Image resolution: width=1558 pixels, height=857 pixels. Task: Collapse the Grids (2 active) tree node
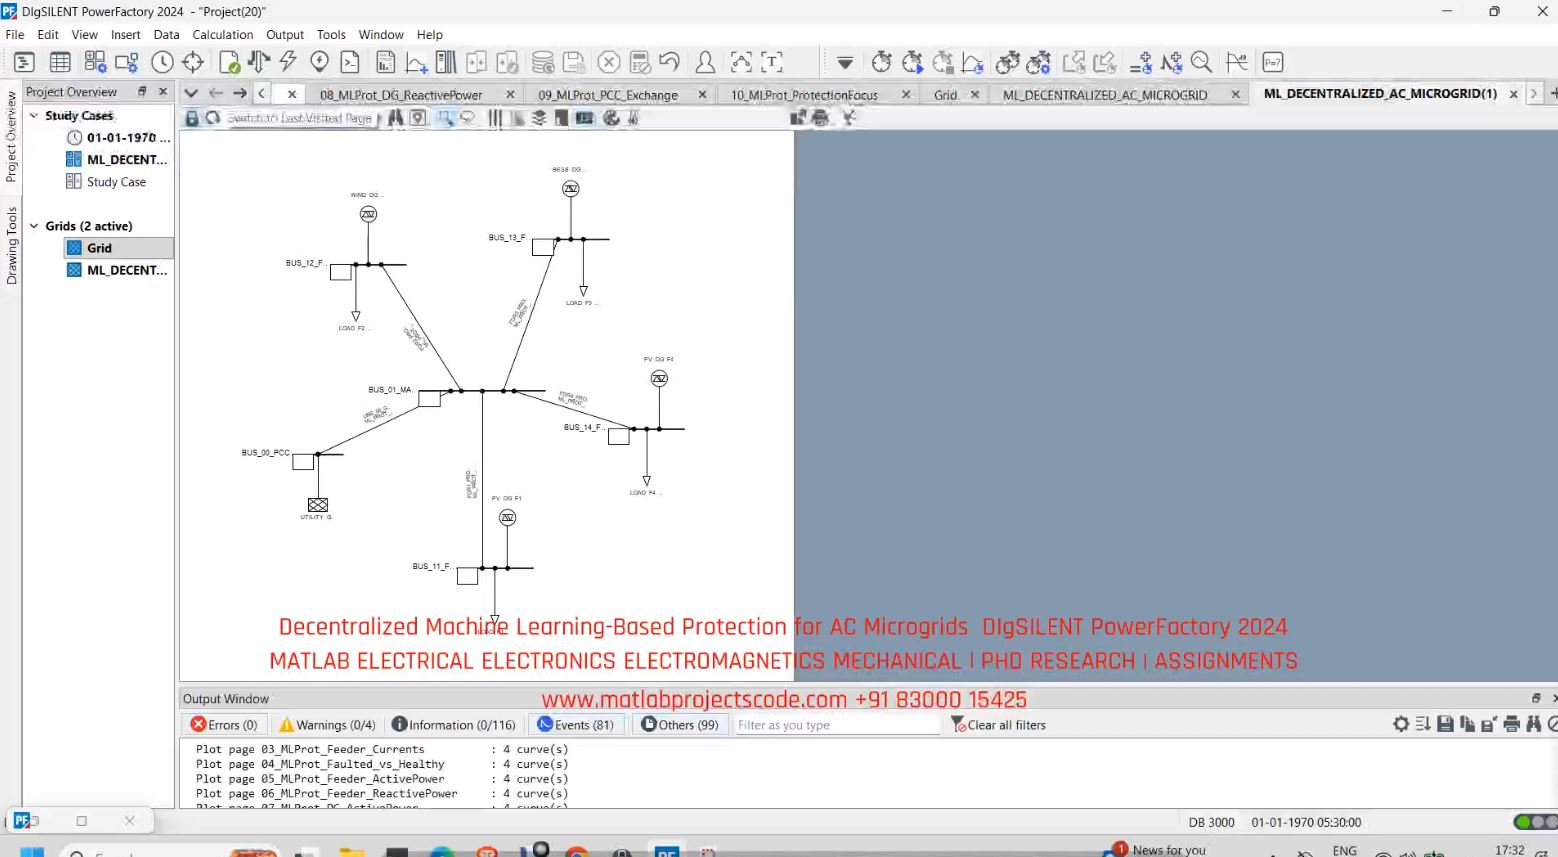point(34,226)
